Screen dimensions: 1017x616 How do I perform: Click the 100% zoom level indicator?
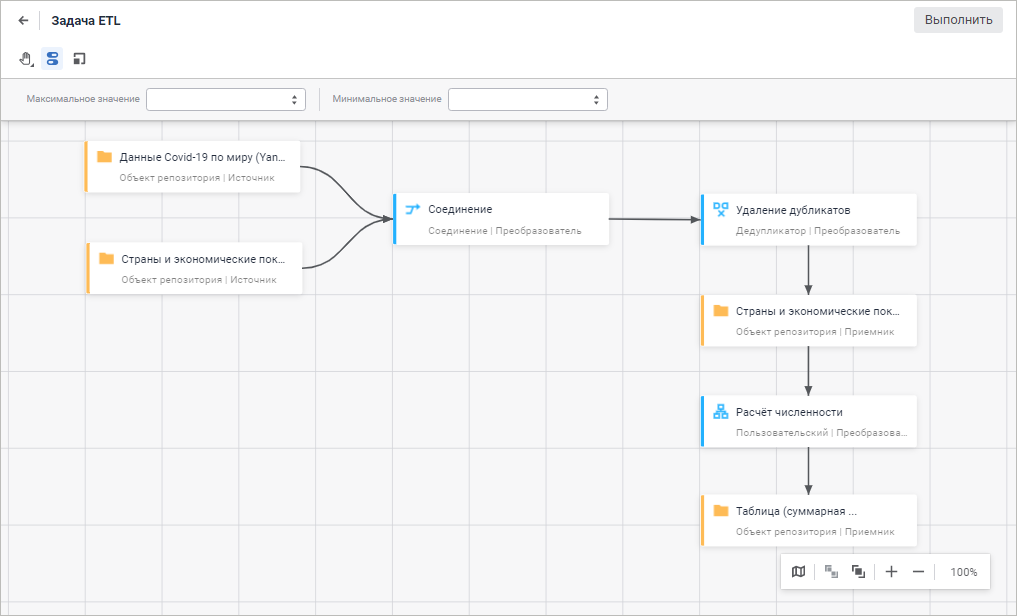point(963,572)
